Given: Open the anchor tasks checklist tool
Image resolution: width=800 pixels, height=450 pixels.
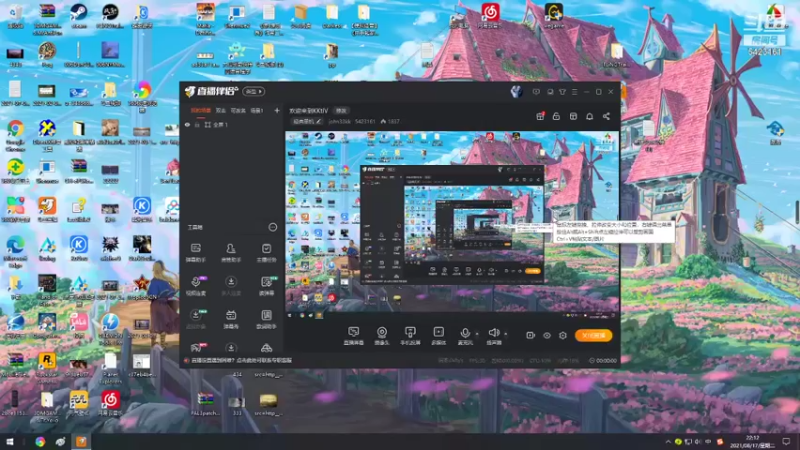Looking at the screenshot, I should point(266,253).
